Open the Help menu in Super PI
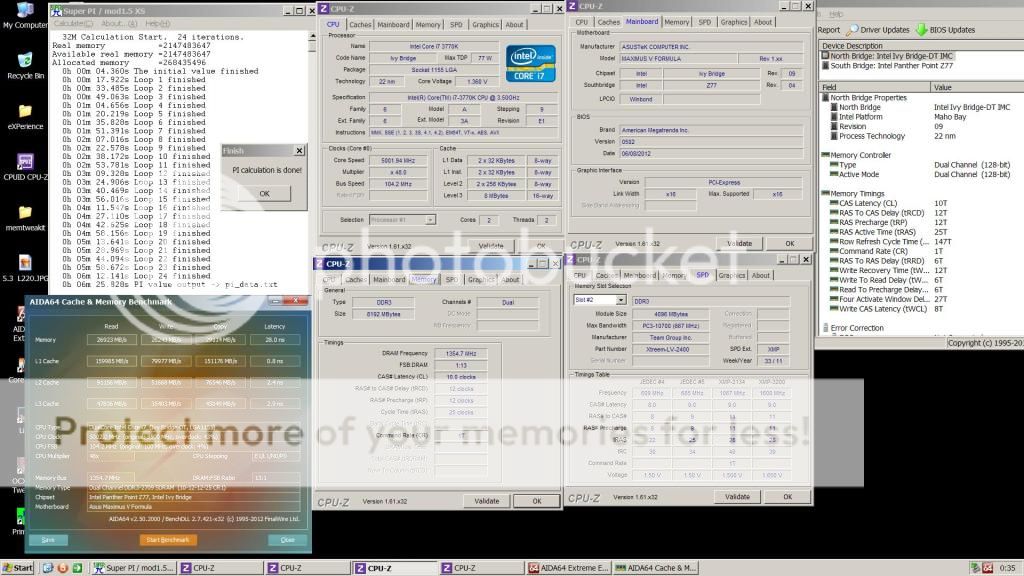The image size is (1024, 576). (157, 24)
